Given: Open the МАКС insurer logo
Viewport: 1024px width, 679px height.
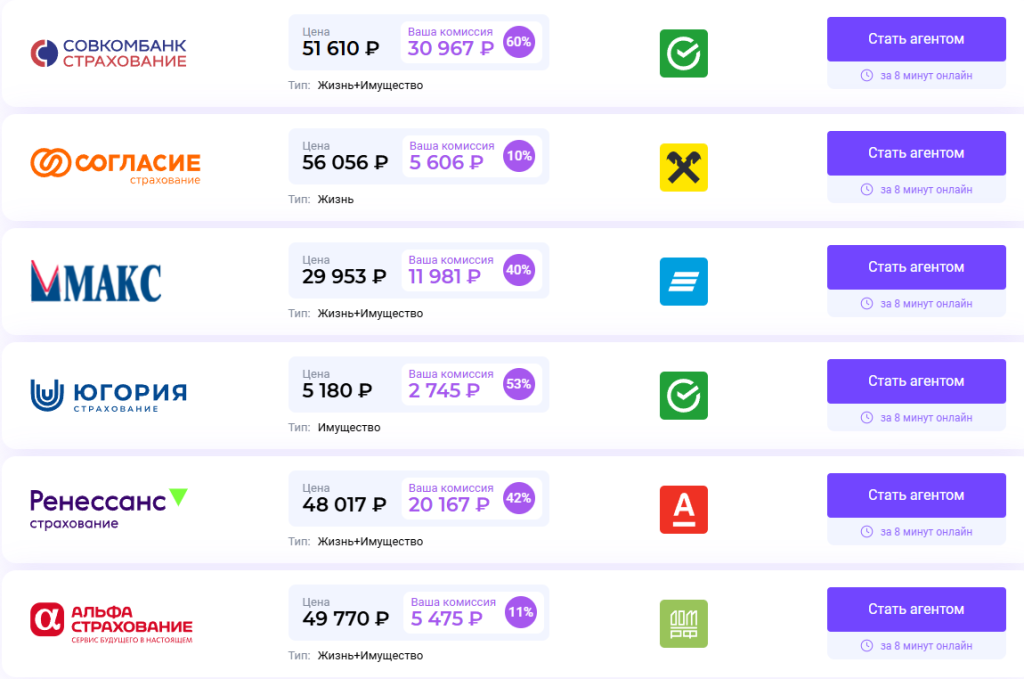Looking at the screenshot, I should click(96, 281).
